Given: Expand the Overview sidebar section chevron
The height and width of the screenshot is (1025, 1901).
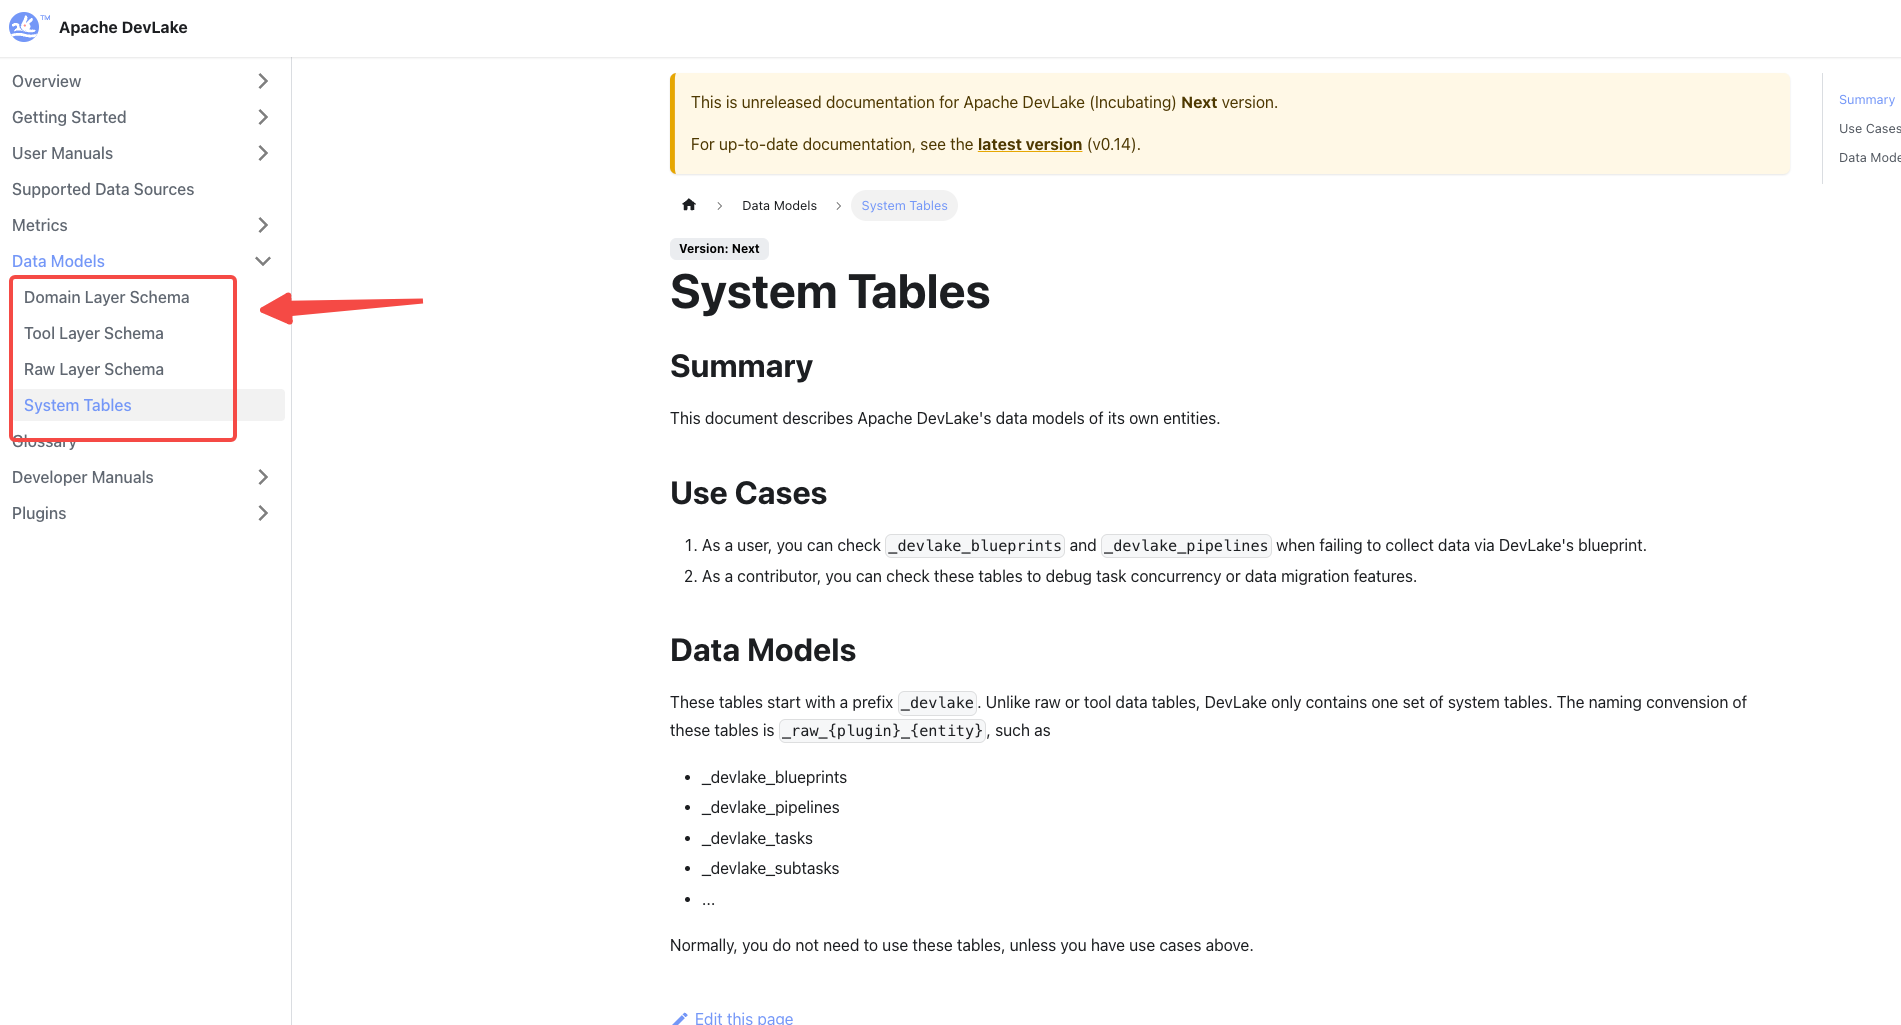Looking at the screenshot, I should click(x=263, y=81).
